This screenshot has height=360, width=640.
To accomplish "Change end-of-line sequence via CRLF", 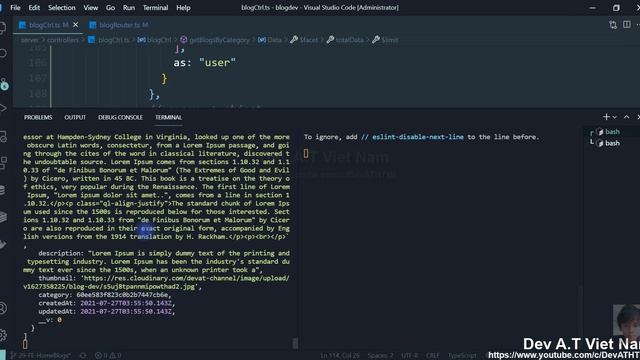I will (433, 356).
